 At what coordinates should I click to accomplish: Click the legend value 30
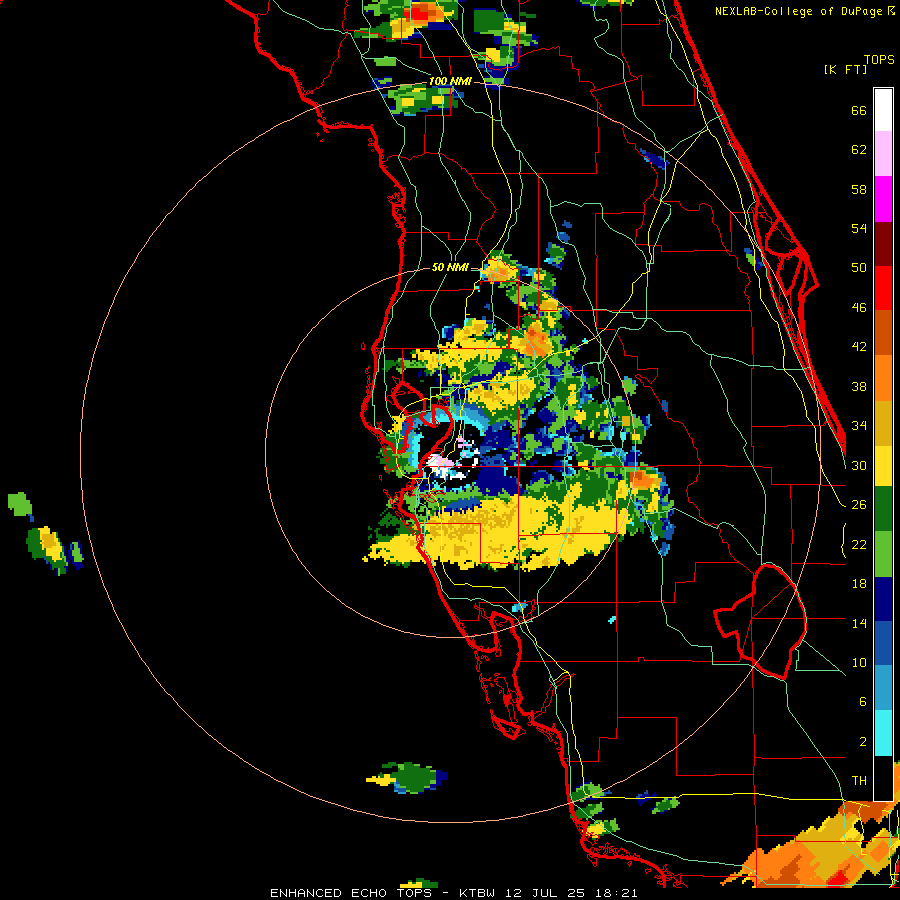coord(859,465)
